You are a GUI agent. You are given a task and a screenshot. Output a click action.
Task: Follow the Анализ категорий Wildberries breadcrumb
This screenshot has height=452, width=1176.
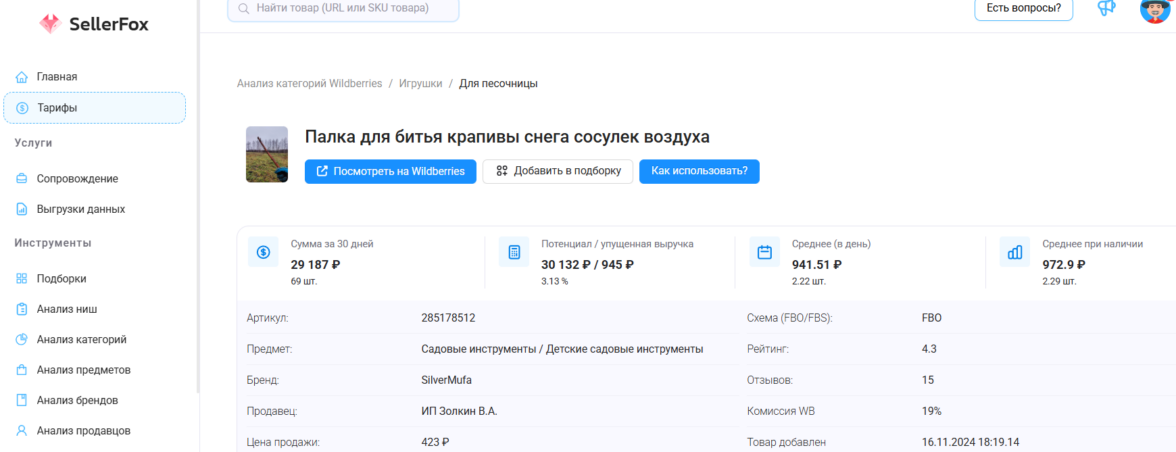[x=309, y=84]
